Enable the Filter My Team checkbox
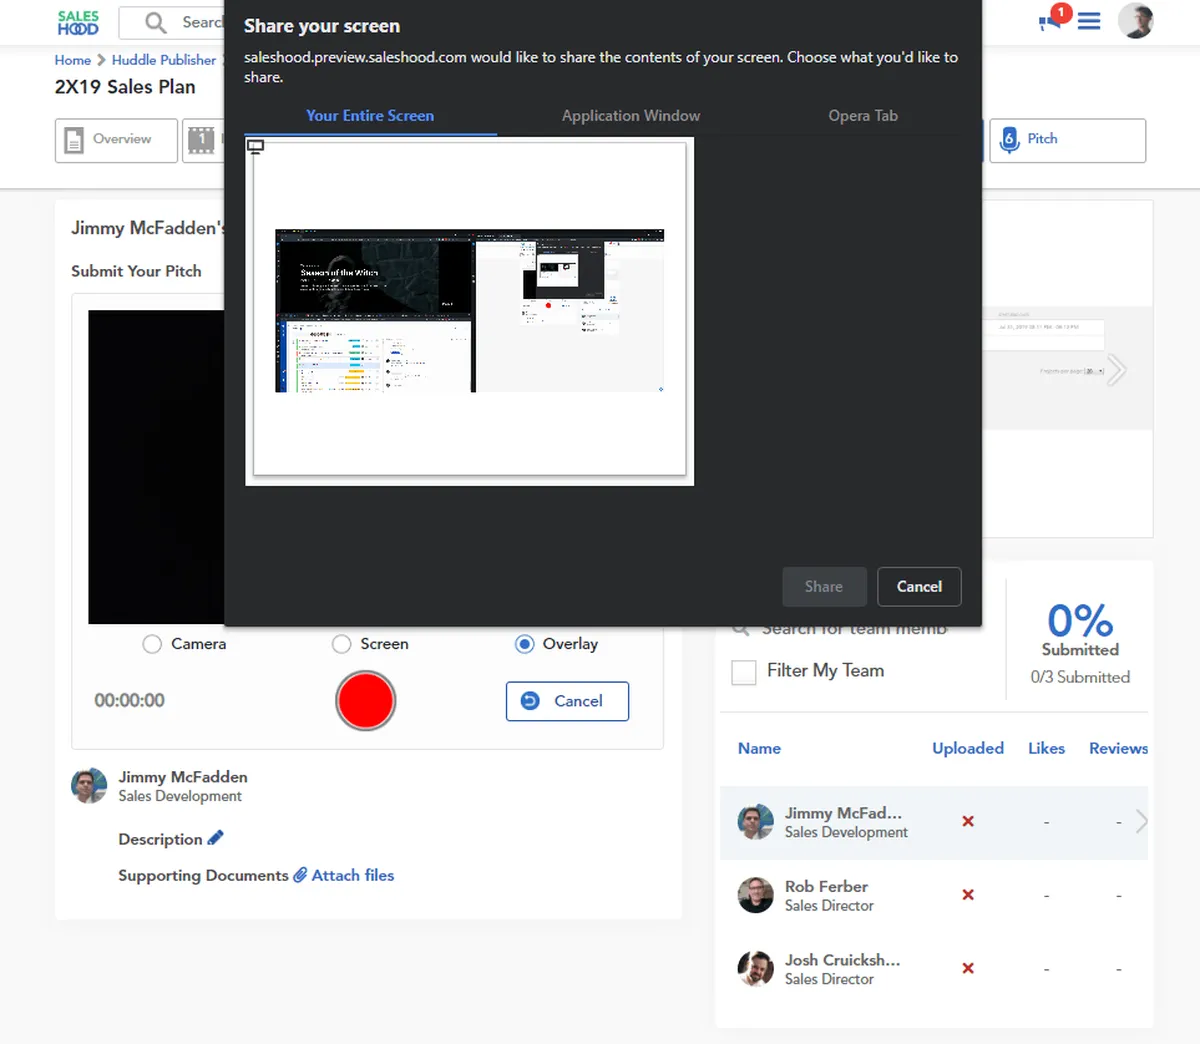 click(x=744, y=672)
